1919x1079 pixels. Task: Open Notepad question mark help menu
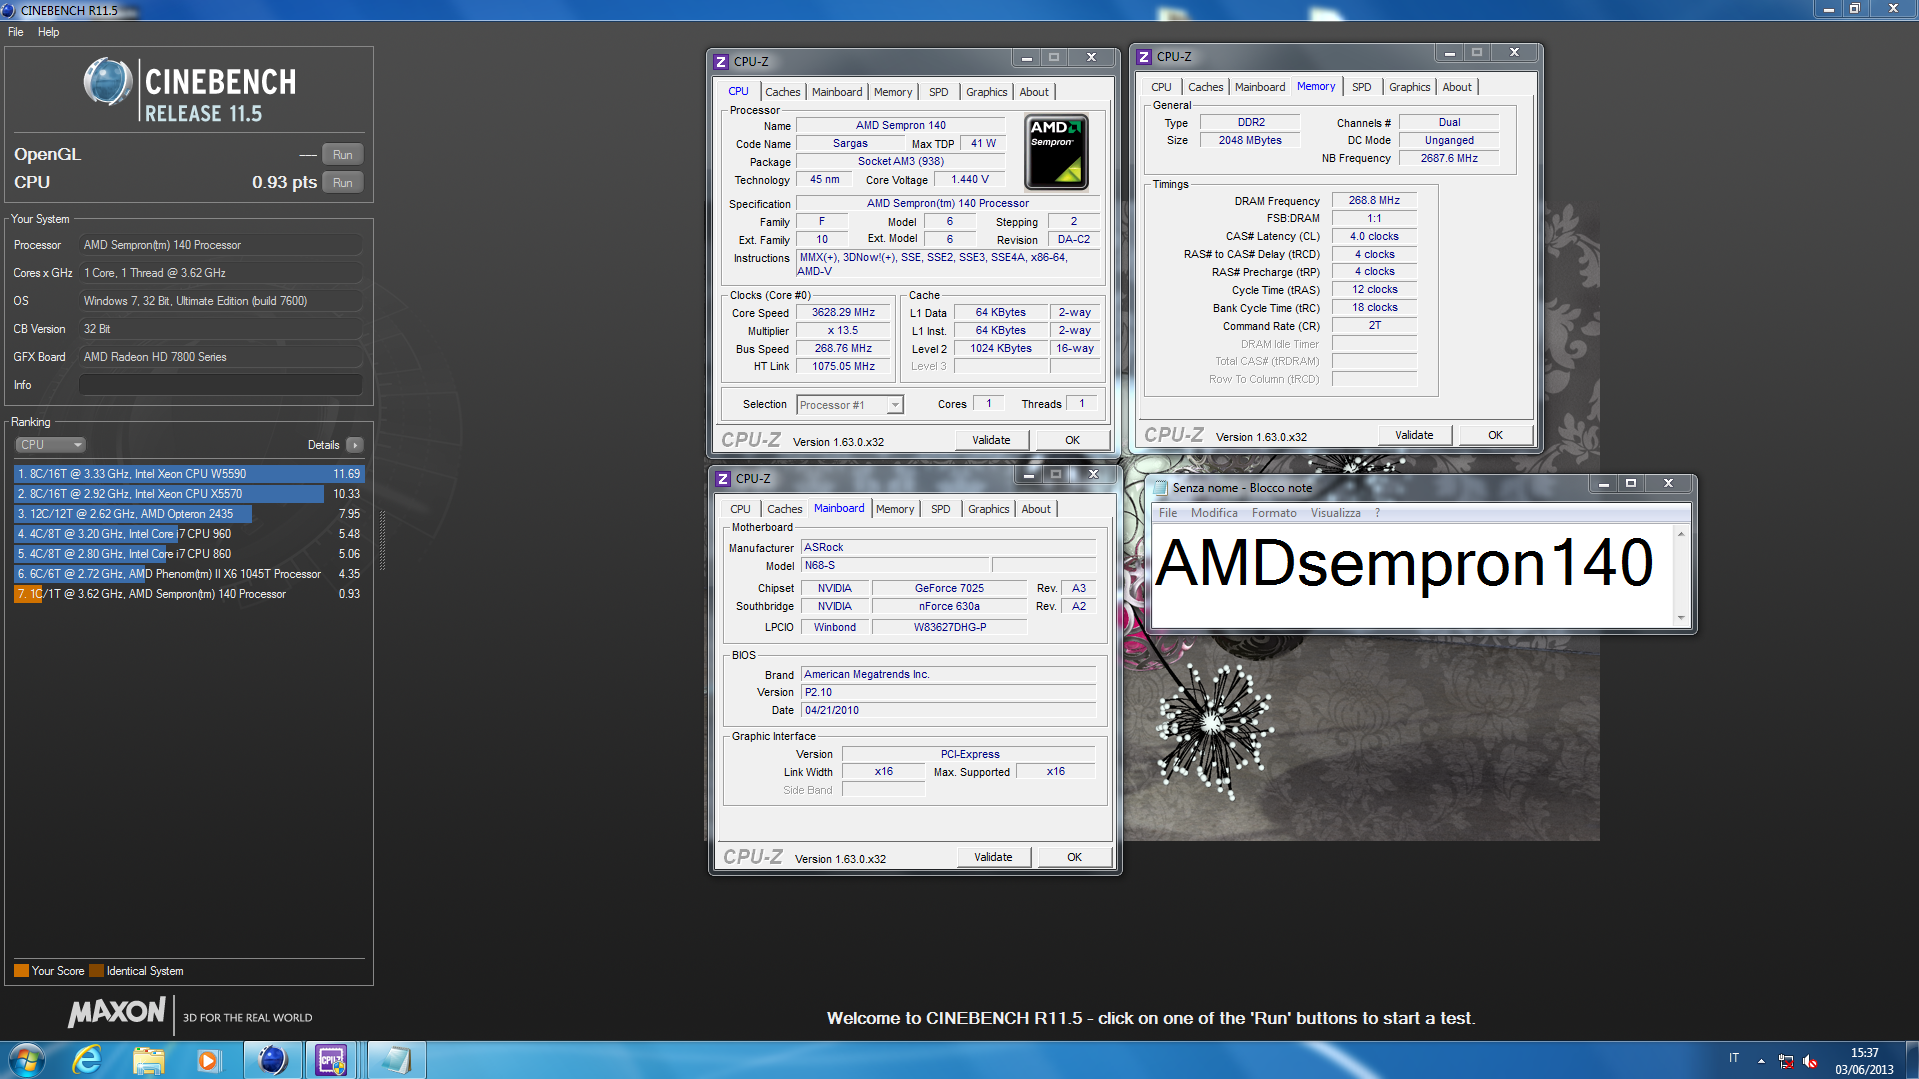pos(1377,513)
